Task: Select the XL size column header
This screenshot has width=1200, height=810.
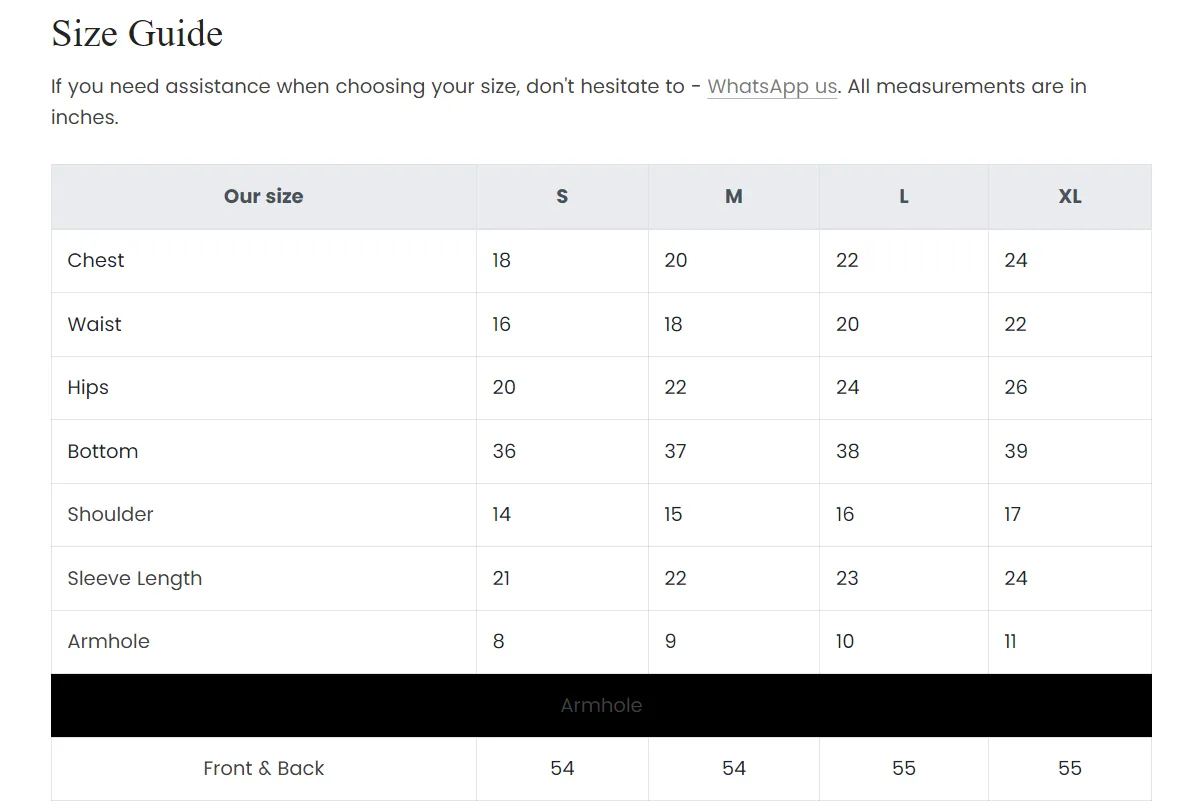Action: [x=1070, y=197]
